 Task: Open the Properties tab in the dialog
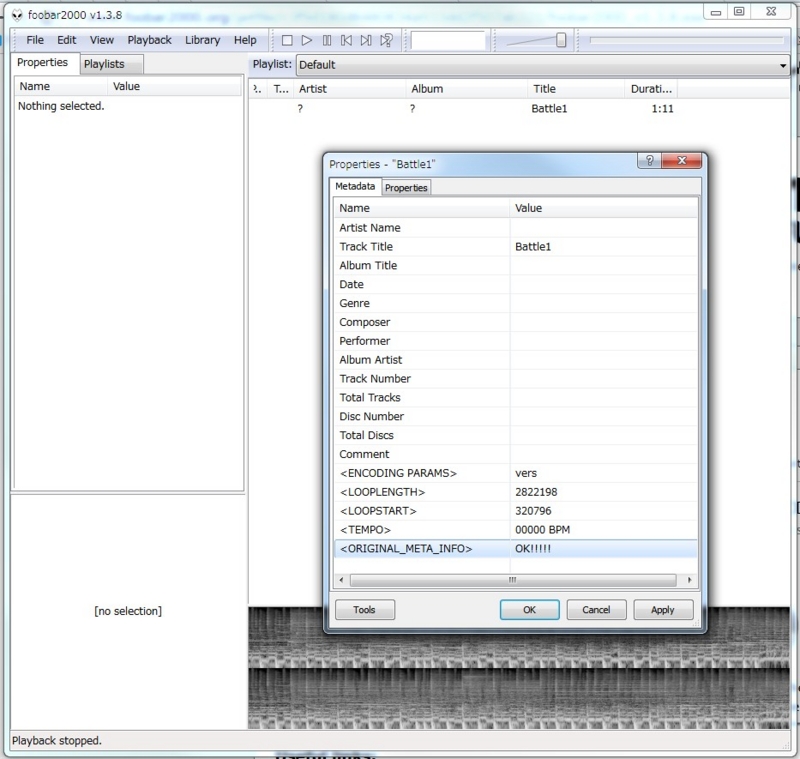pos(406,188)
